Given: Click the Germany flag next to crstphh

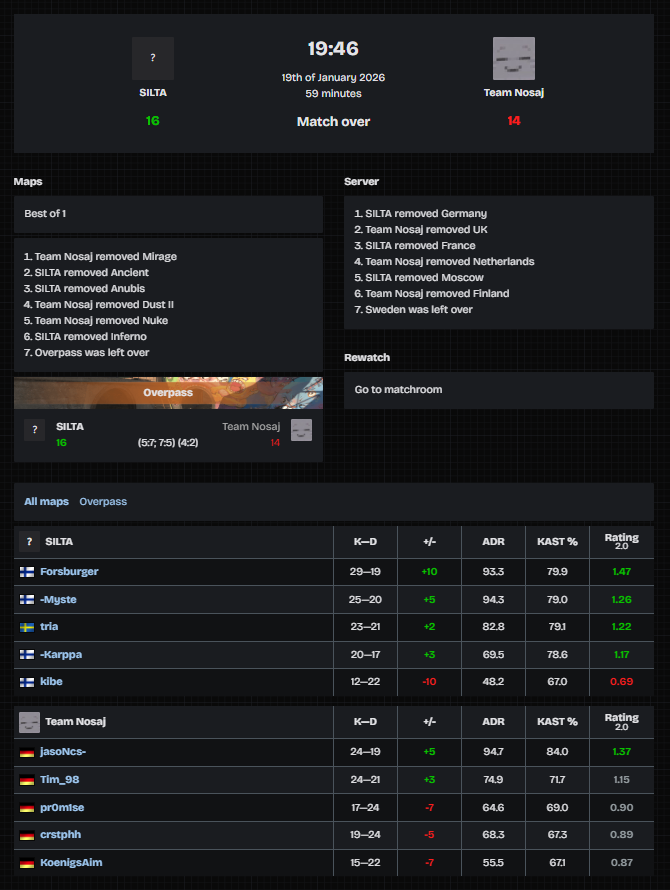Looking at the screenshot, I should pos(27,836).
